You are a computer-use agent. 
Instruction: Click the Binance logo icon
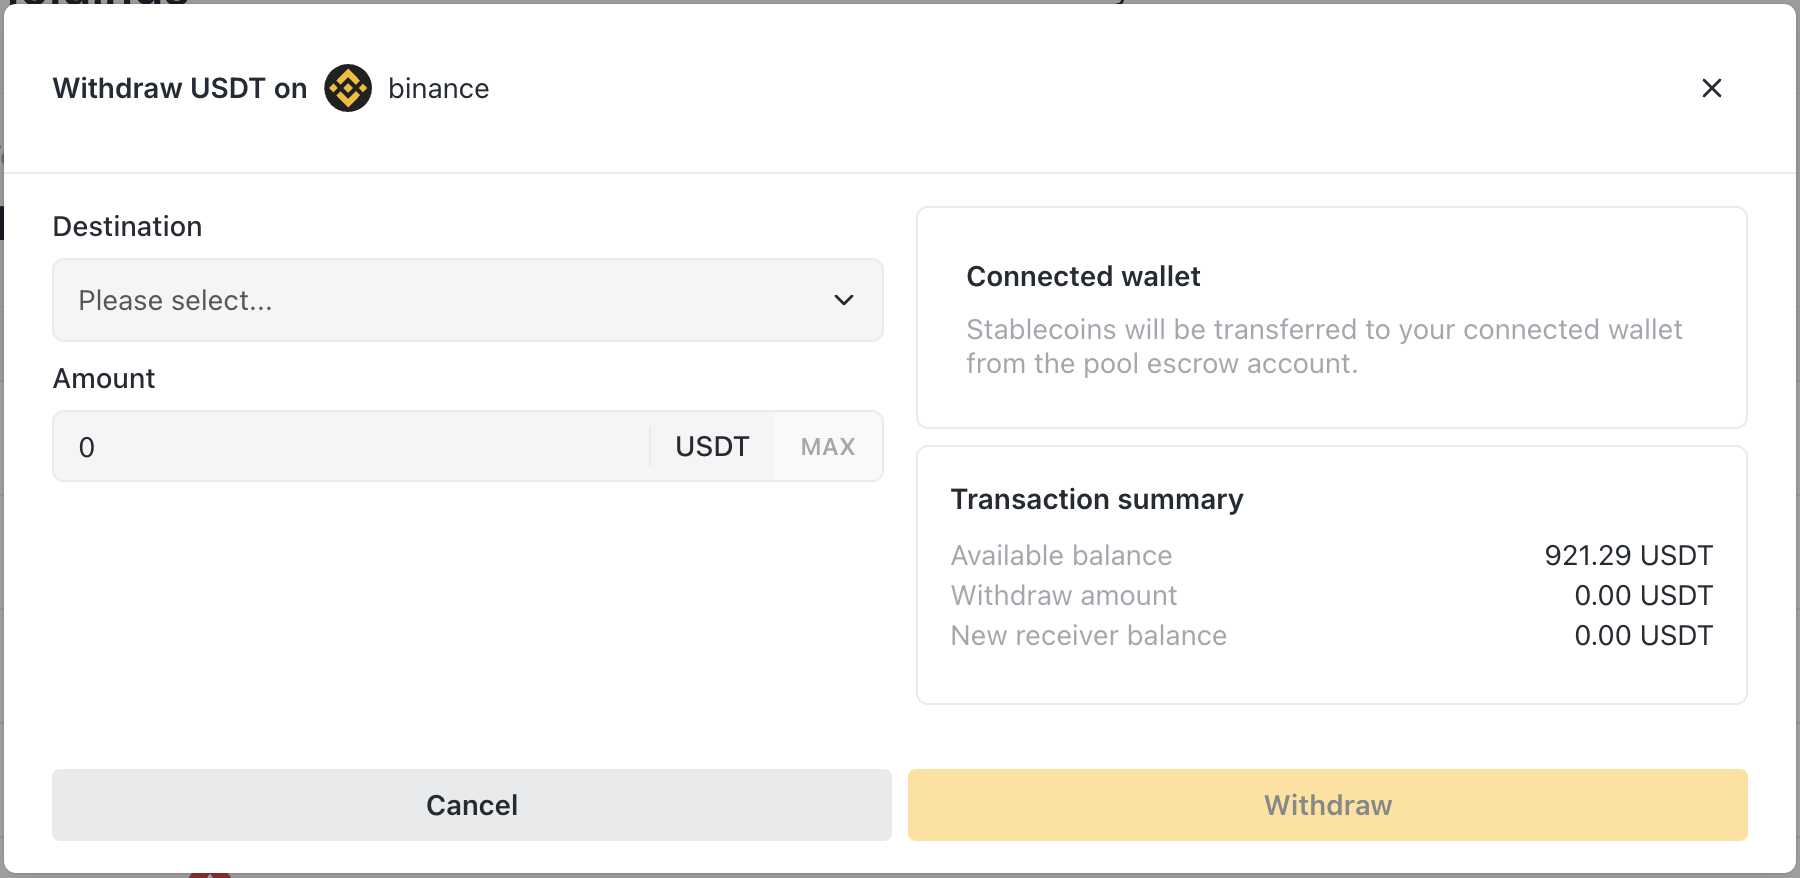(x=348, y=88)
